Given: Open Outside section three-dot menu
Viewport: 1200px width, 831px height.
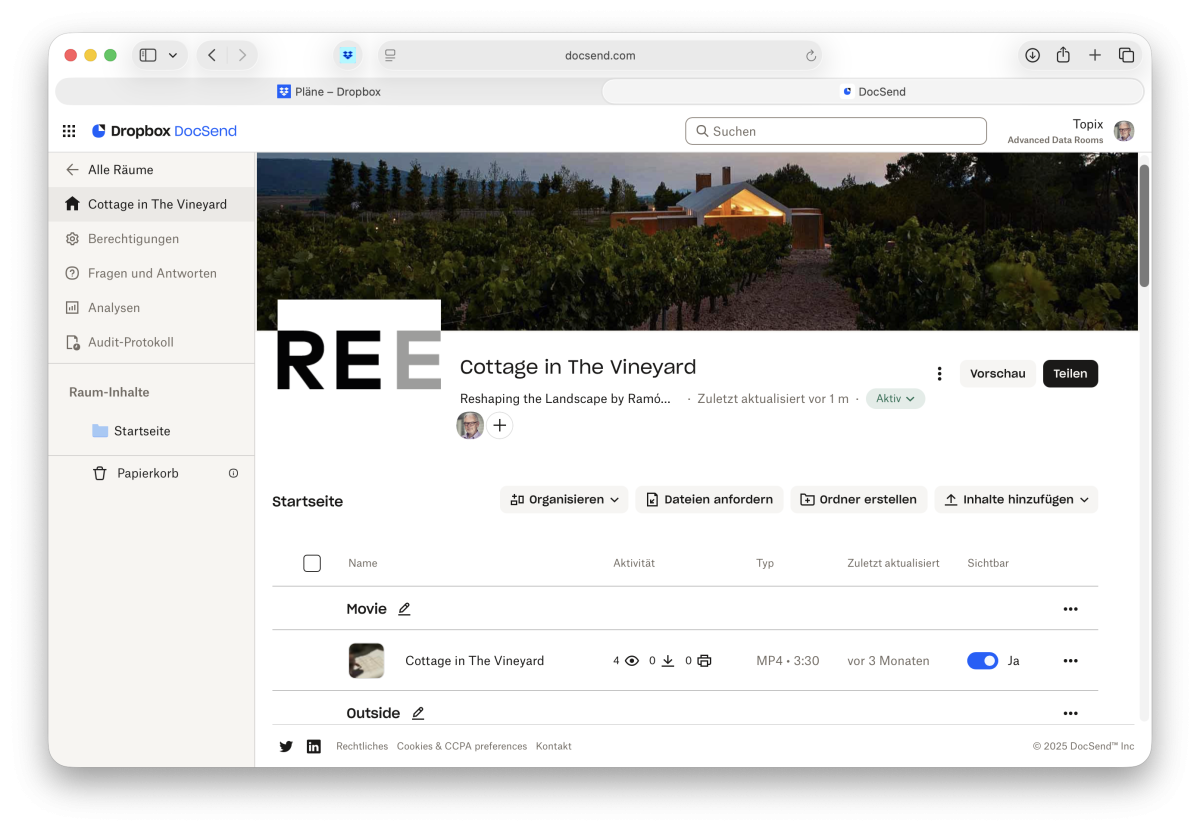Looking at the screenshot, I should [x=1070, y=713].
